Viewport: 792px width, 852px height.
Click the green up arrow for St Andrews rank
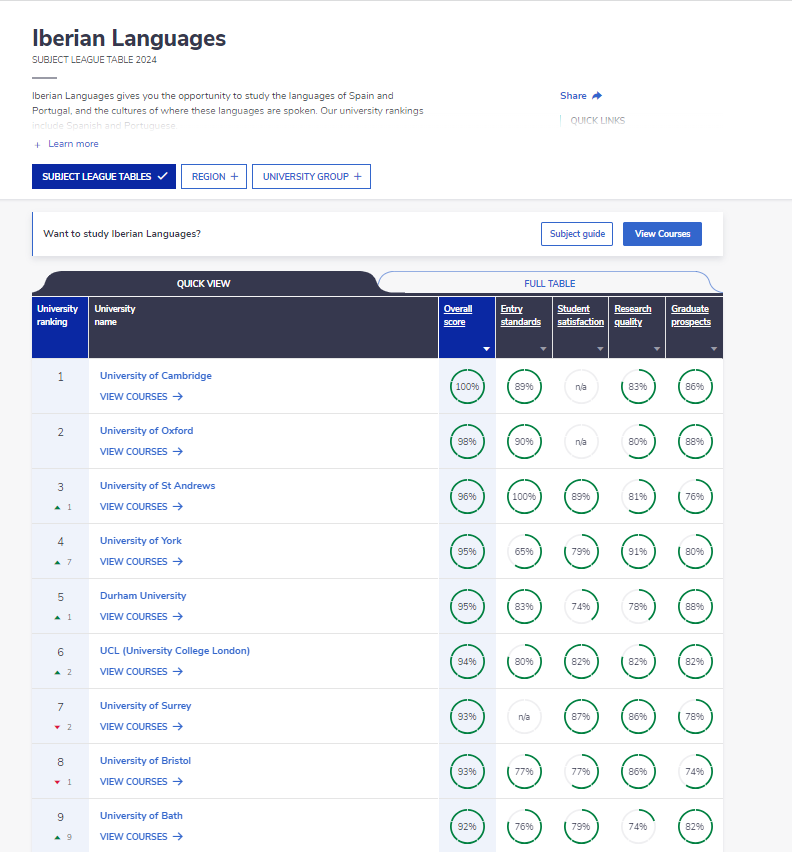pyautogui.click(x=57, y=508)
